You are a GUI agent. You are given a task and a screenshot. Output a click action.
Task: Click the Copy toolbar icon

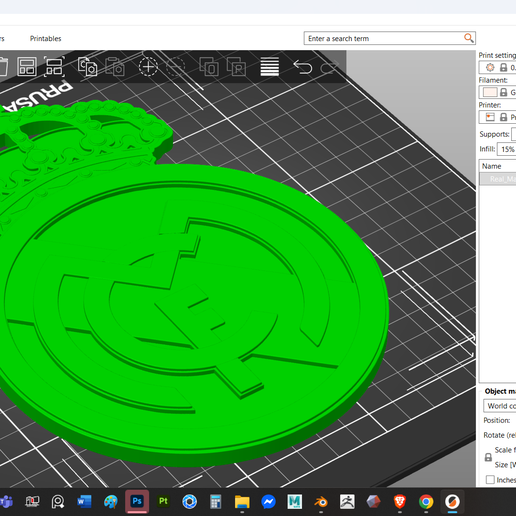pos(87,67)
